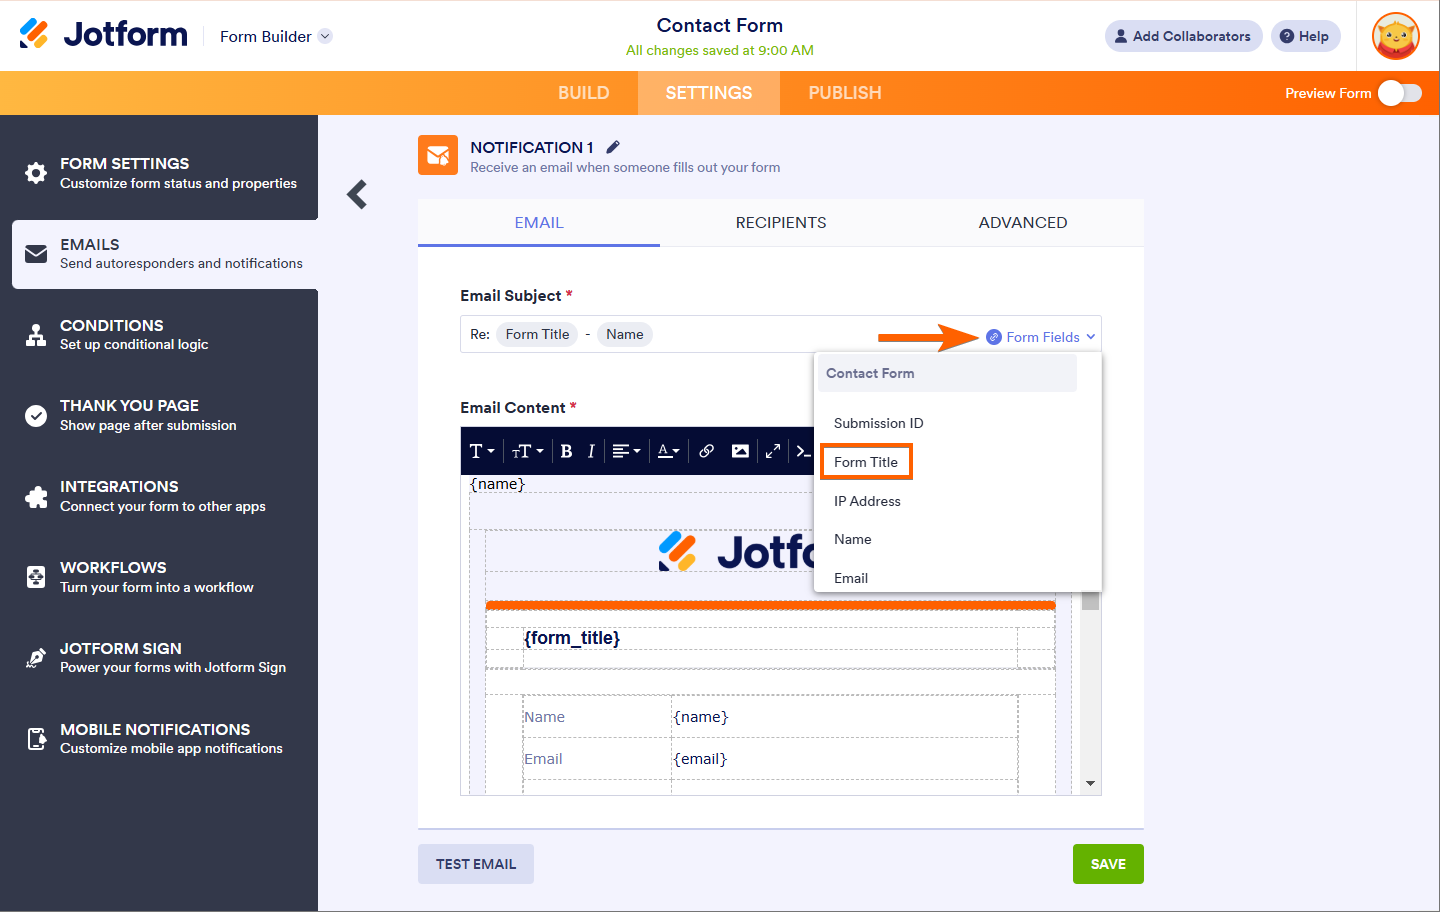Image resolution: width=1440 pixels, height=912 pixels.
Task: Click the orange notification envelope icon
Action: click(x=438, y=155)
